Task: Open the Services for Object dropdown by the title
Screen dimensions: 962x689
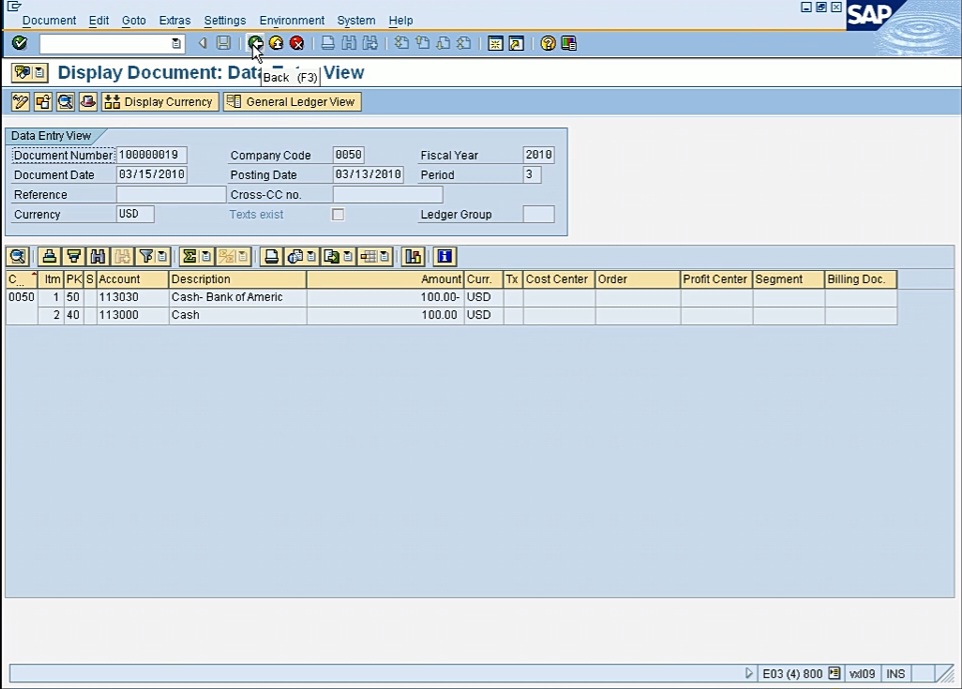Action: (39, 72)
